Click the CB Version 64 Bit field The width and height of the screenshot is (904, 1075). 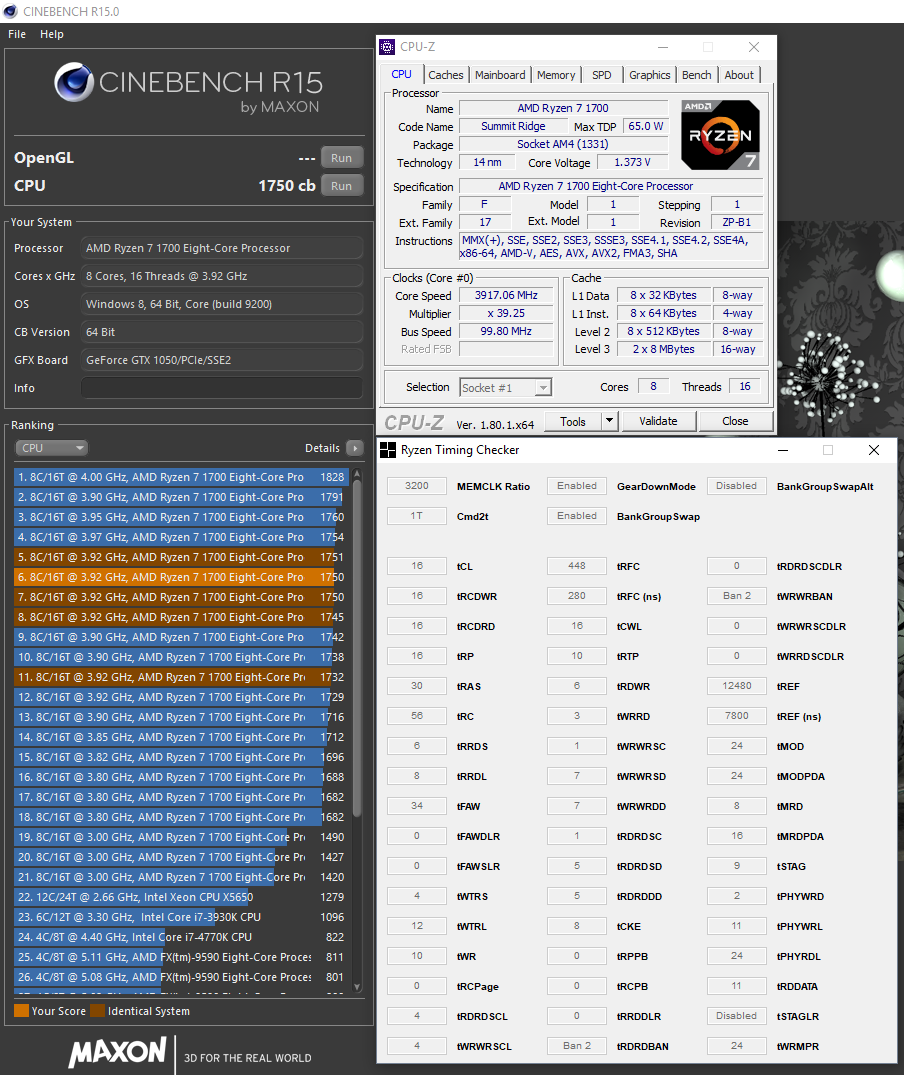221,332
